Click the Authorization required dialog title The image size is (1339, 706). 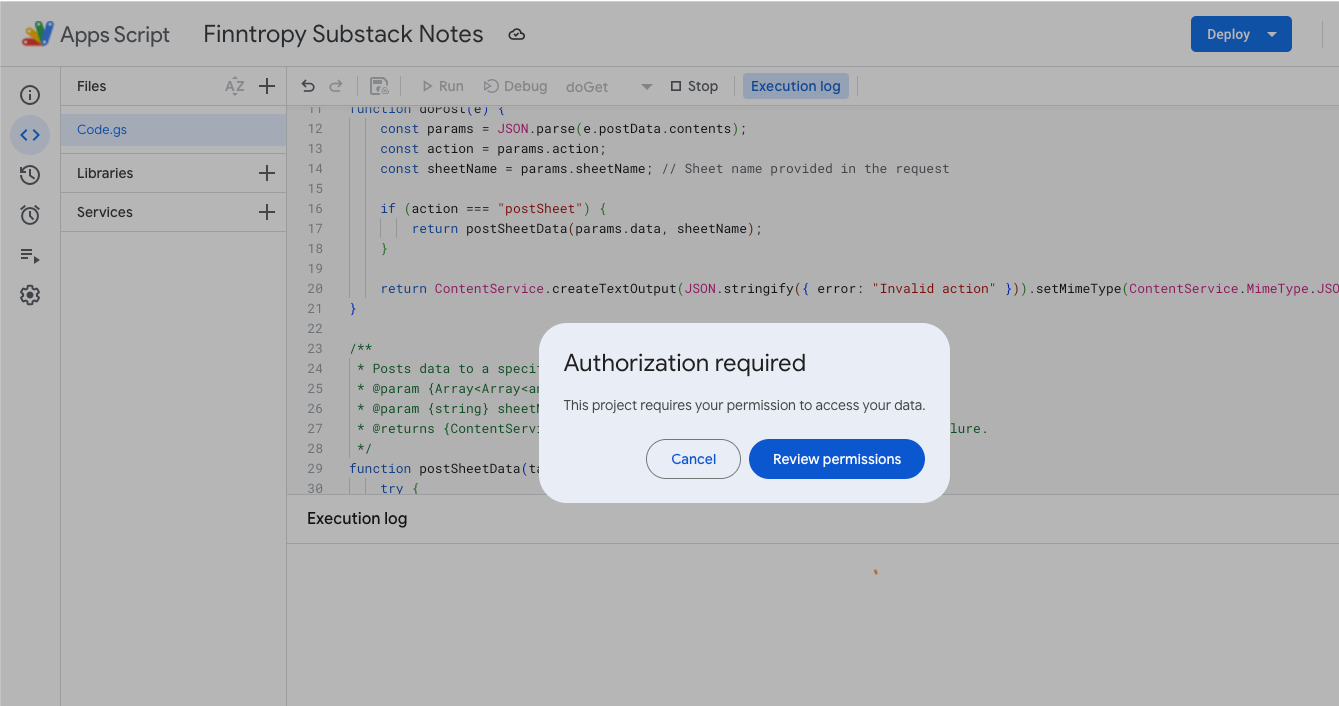coord(685,363)
